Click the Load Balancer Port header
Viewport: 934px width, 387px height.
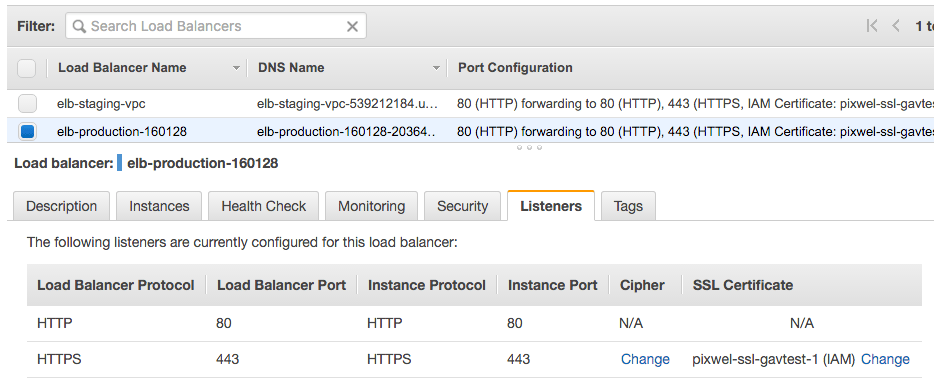point(281,285)
